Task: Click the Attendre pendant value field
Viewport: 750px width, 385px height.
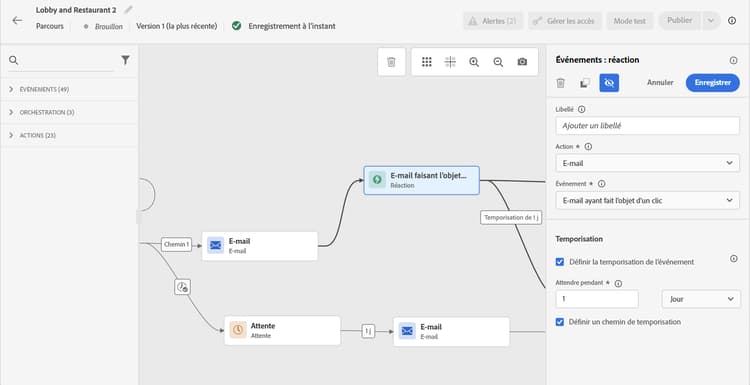Action: tap(597, 299)
